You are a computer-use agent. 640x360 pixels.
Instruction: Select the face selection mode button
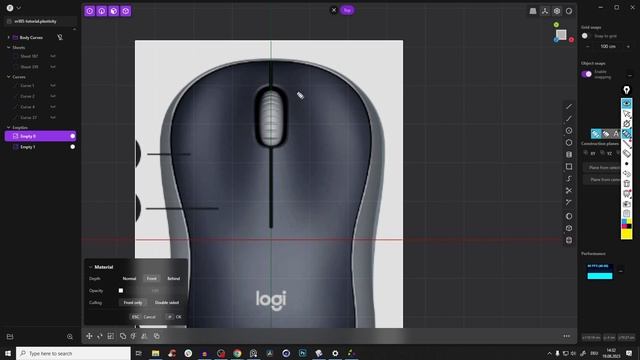point(114,11)
